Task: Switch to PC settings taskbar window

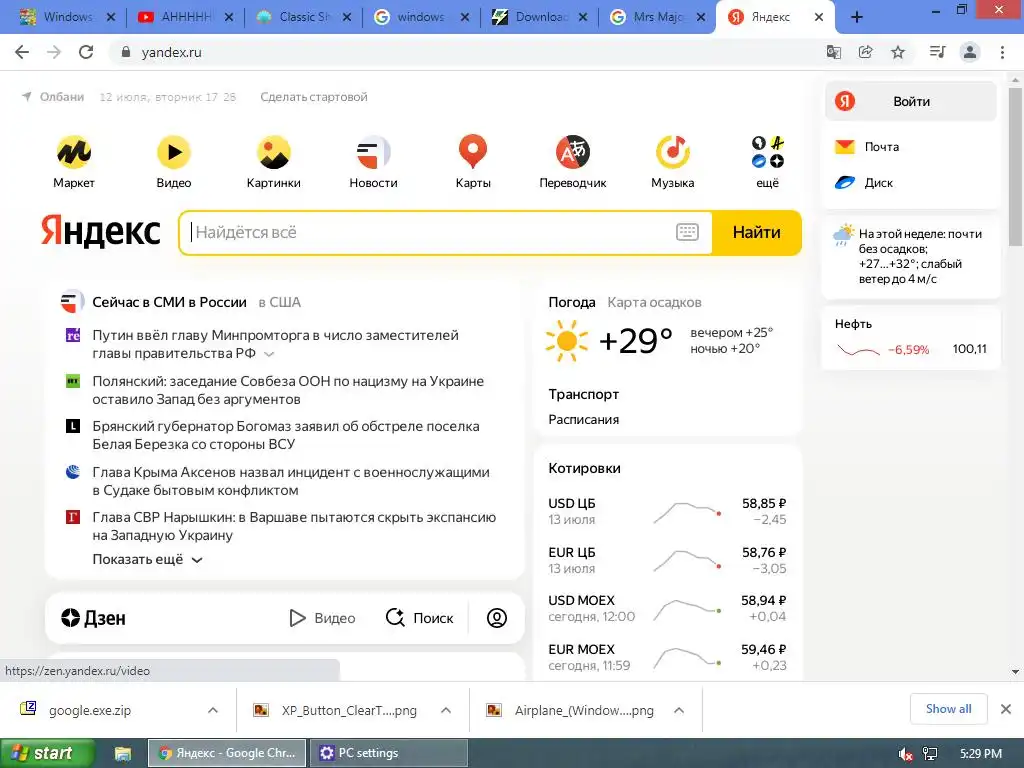Action: click(389, 753)
